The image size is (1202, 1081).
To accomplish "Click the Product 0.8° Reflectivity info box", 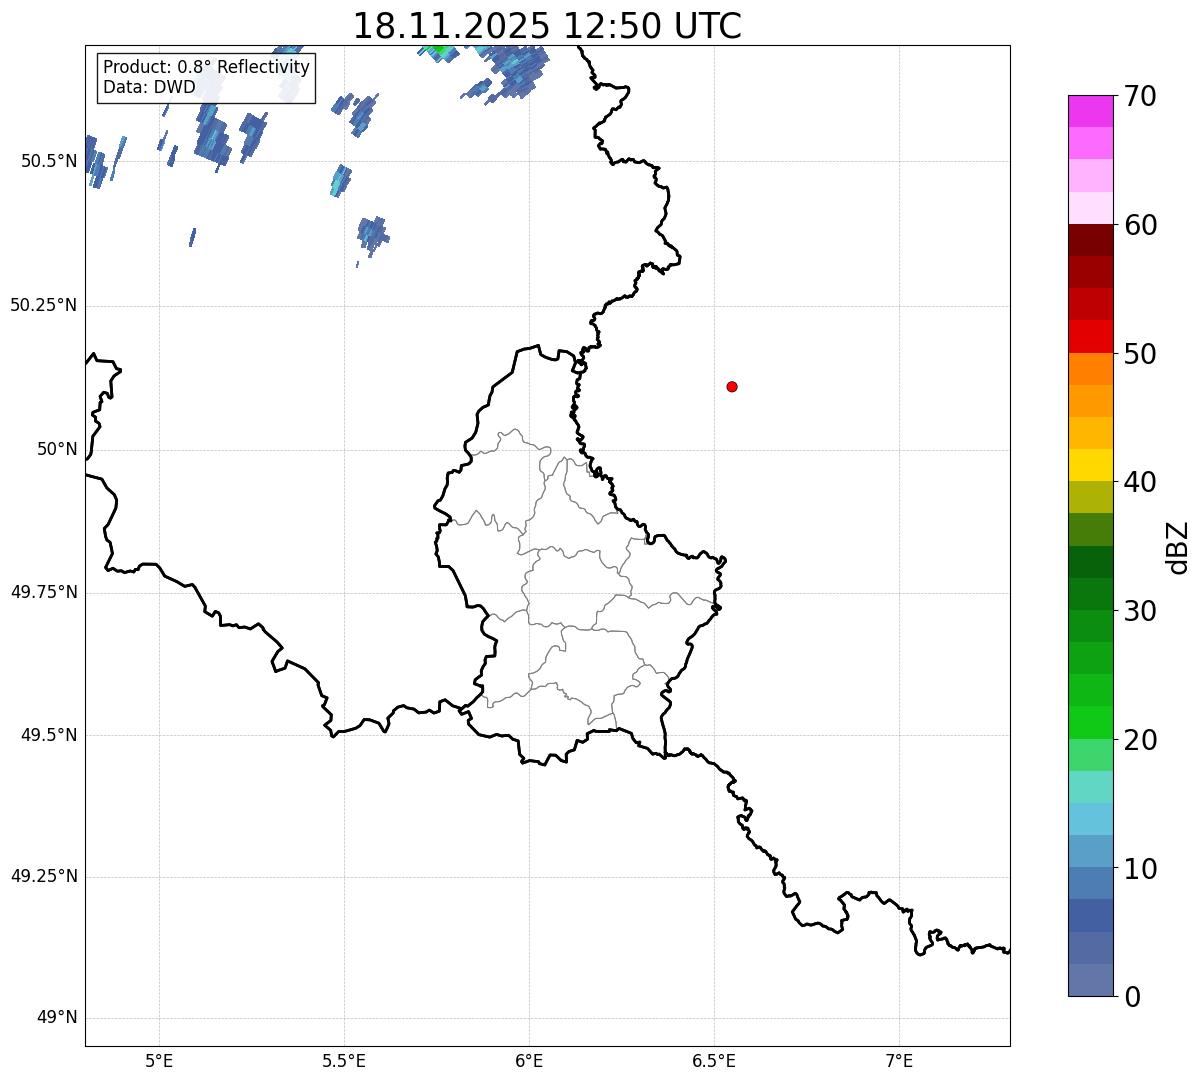I will (x=206, y=77).
